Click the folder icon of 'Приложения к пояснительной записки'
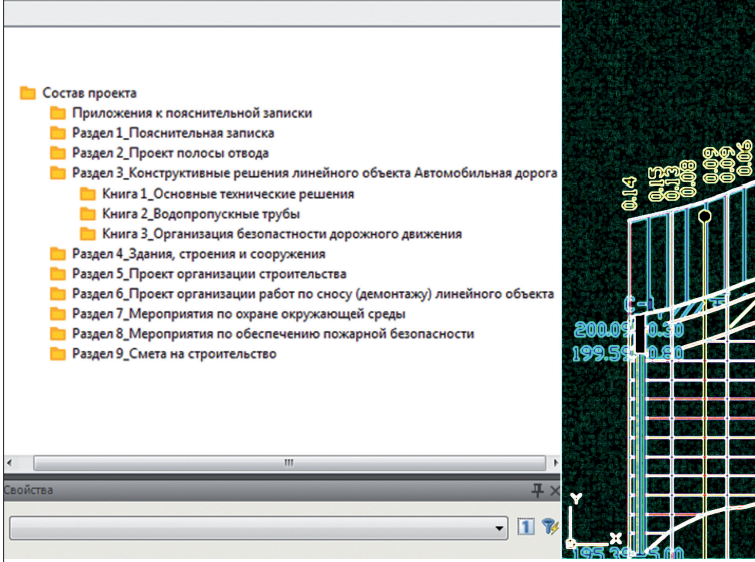Screen dimensions: 755x562 [58, 113]
